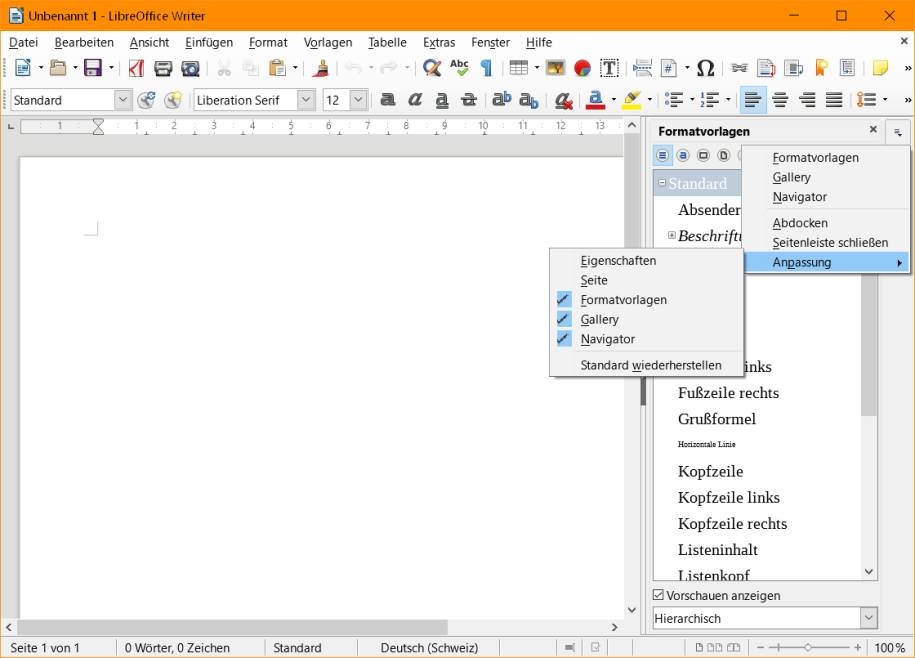Insert a table from the toolbar
The image size is (915, 658).
tap(517, 68)
